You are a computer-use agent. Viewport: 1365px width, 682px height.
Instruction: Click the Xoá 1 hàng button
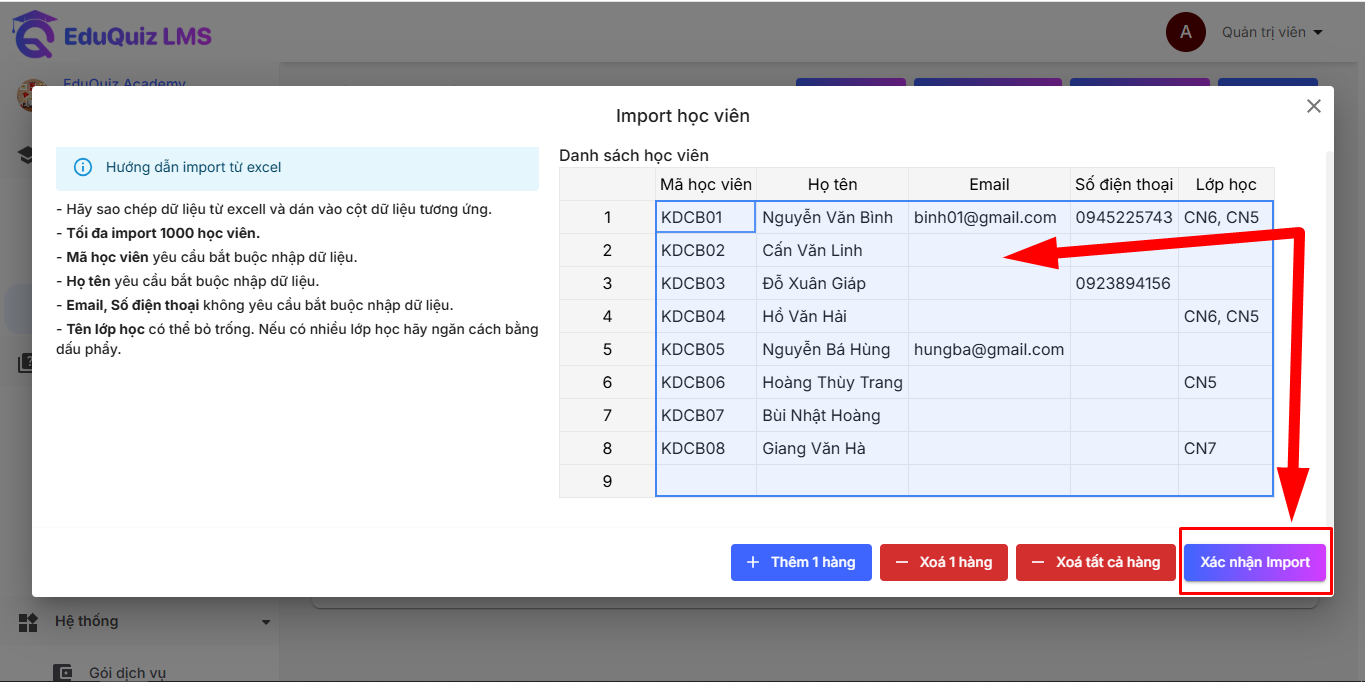pos(944,562)
